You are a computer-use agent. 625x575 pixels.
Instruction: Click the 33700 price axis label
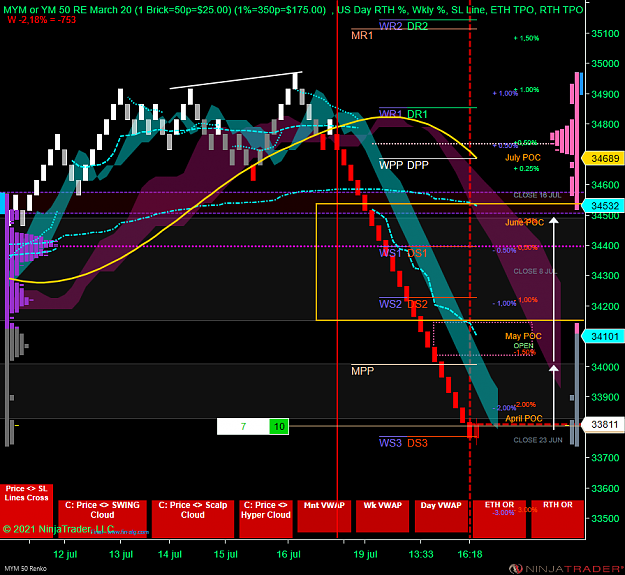[x=605, y=457]
